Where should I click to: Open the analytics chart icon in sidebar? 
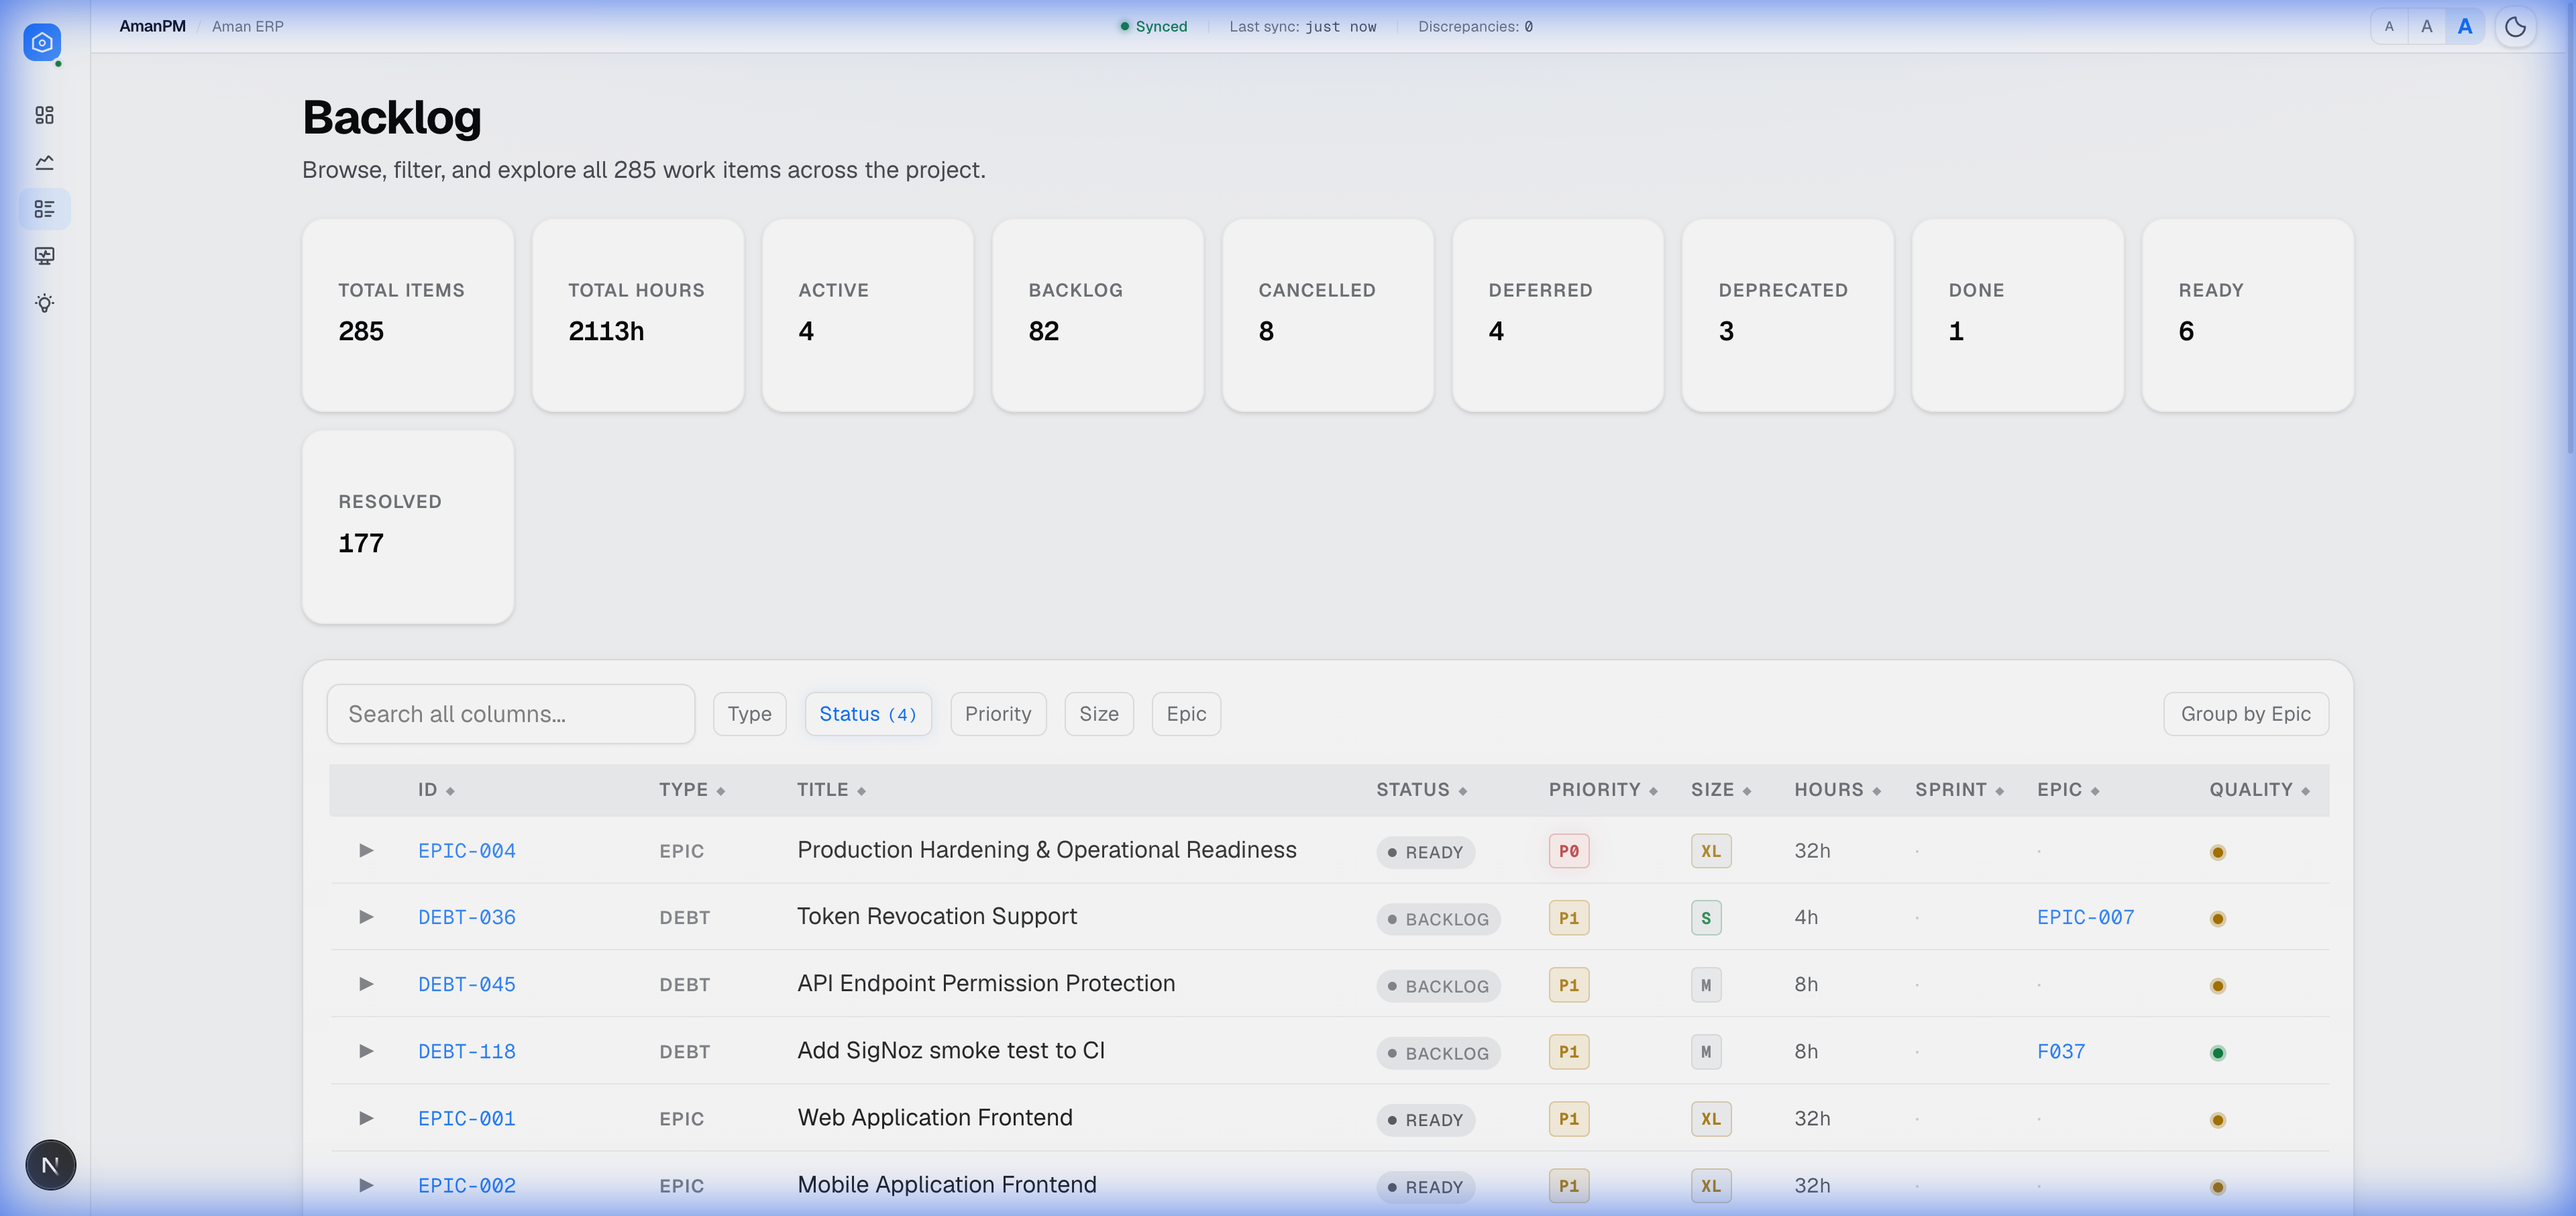44,162
